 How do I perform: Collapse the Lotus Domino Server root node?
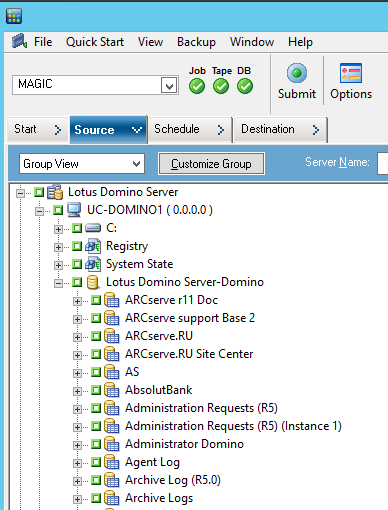[x=20, y=193]
